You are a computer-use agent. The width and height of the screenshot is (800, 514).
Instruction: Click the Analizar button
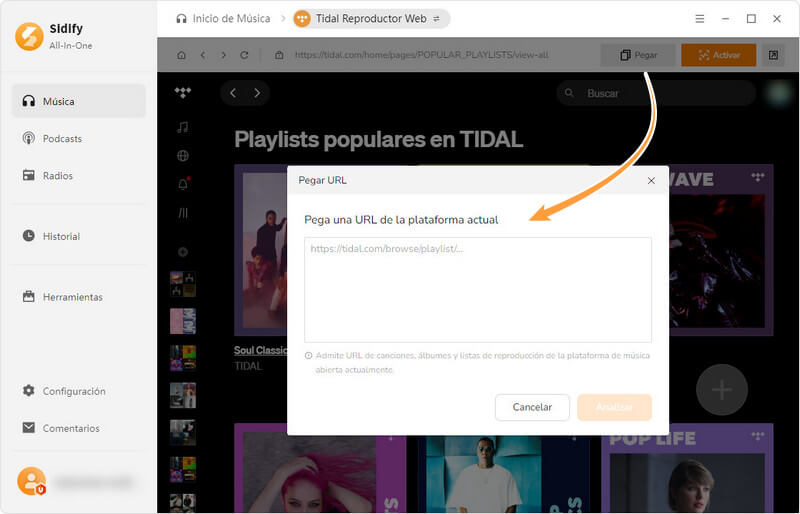click(614, 407)
